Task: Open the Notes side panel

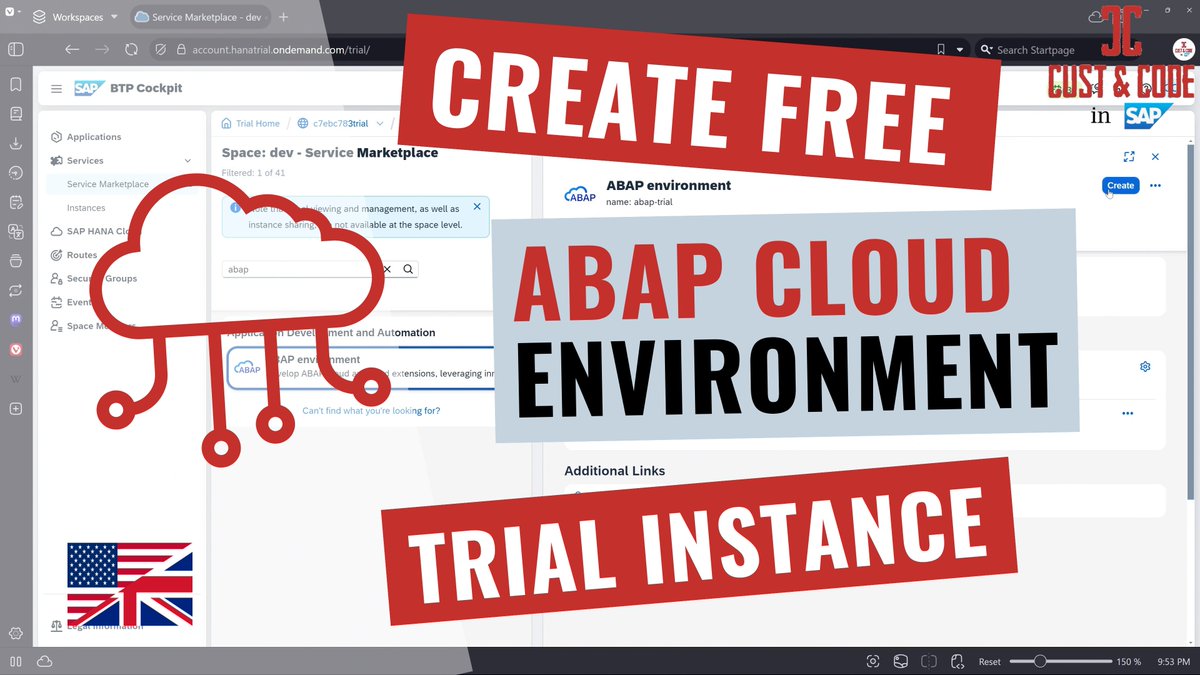Action: click(15, 202)
